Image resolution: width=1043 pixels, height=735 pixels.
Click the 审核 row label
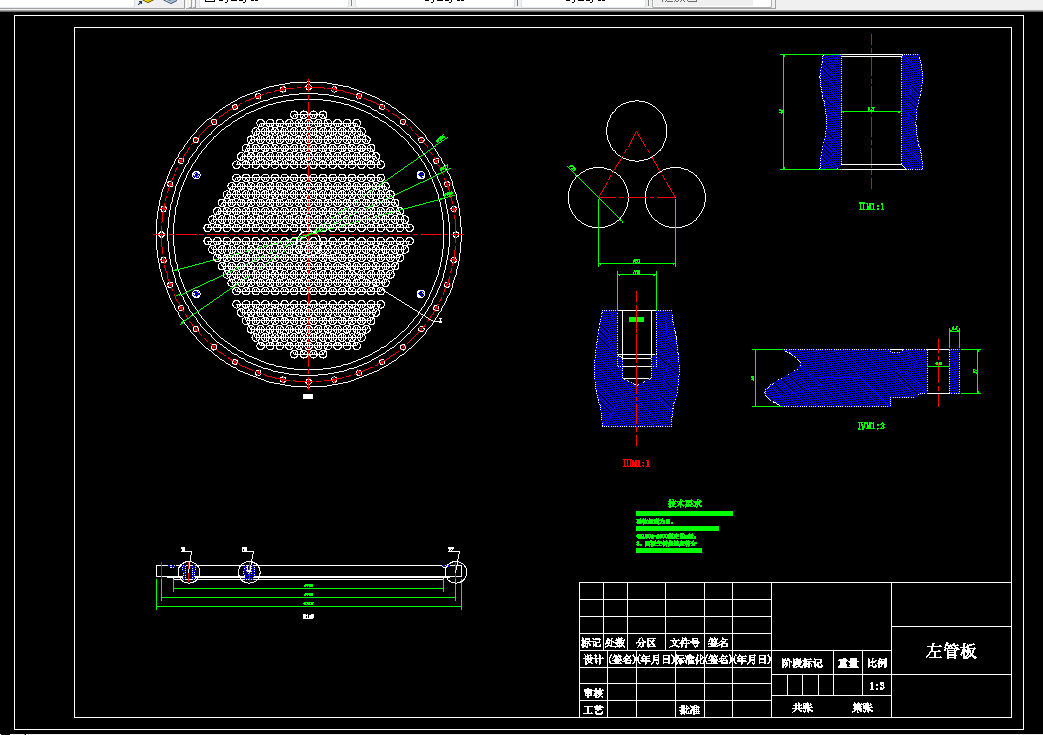tap(593, 693)
